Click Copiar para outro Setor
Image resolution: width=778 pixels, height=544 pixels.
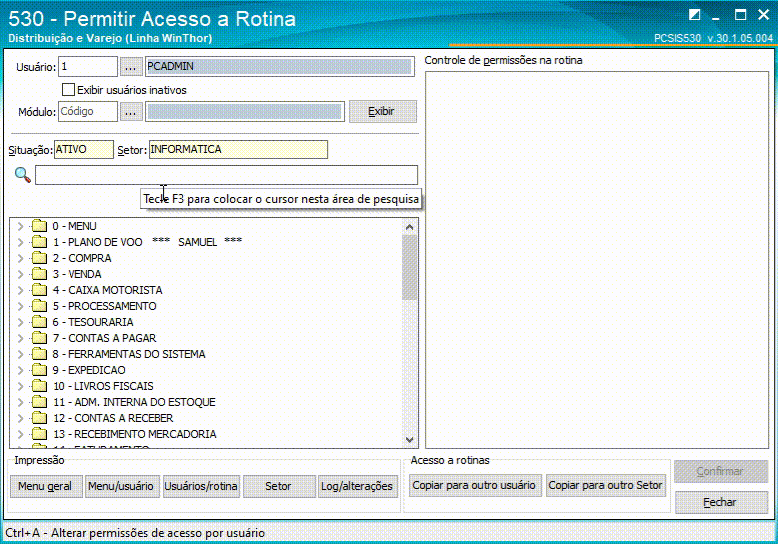click(x=605, y=485)
